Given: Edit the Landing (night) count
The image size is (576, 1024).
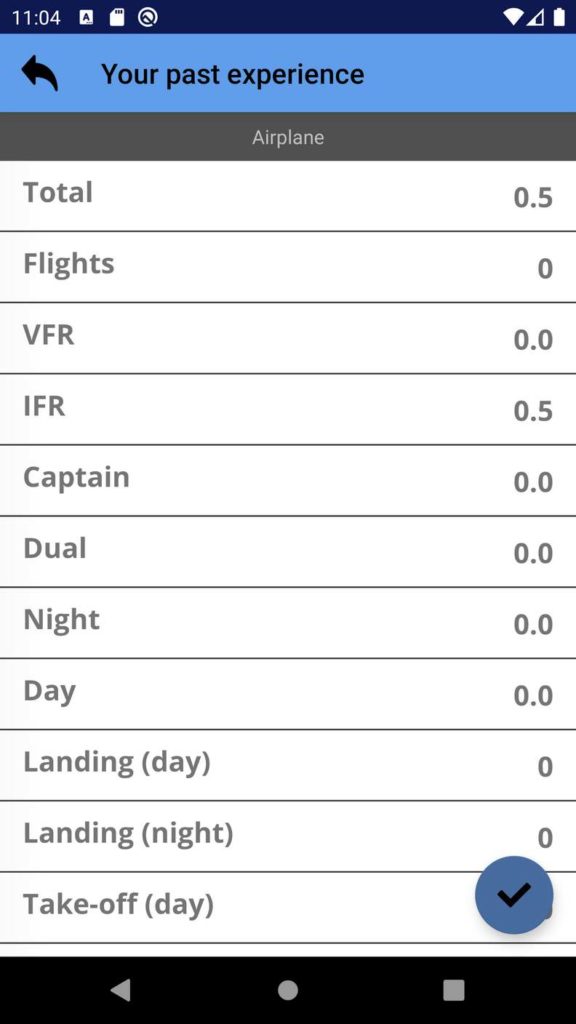Looking at the screenshot, I should 545,838.
